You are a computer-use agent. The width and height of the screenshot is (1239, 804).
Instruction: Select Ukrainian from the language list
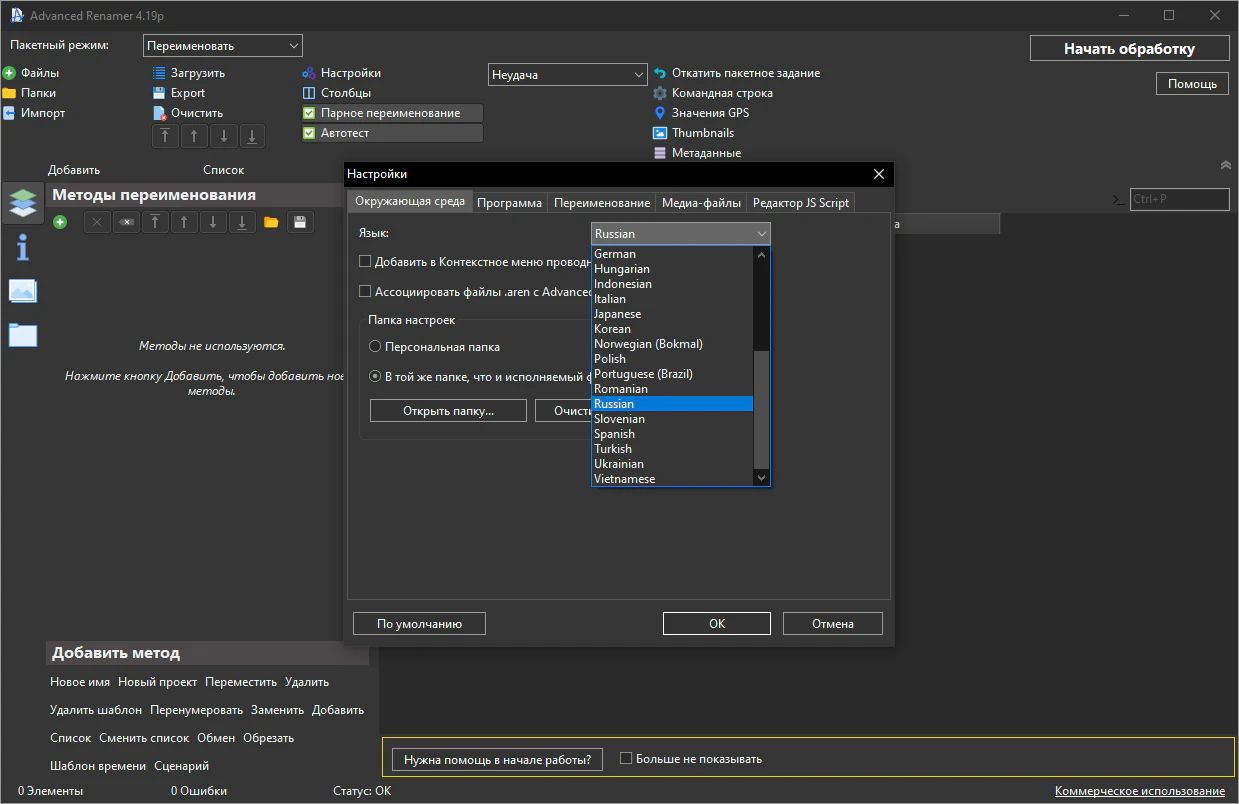click(x=619, y=464)
